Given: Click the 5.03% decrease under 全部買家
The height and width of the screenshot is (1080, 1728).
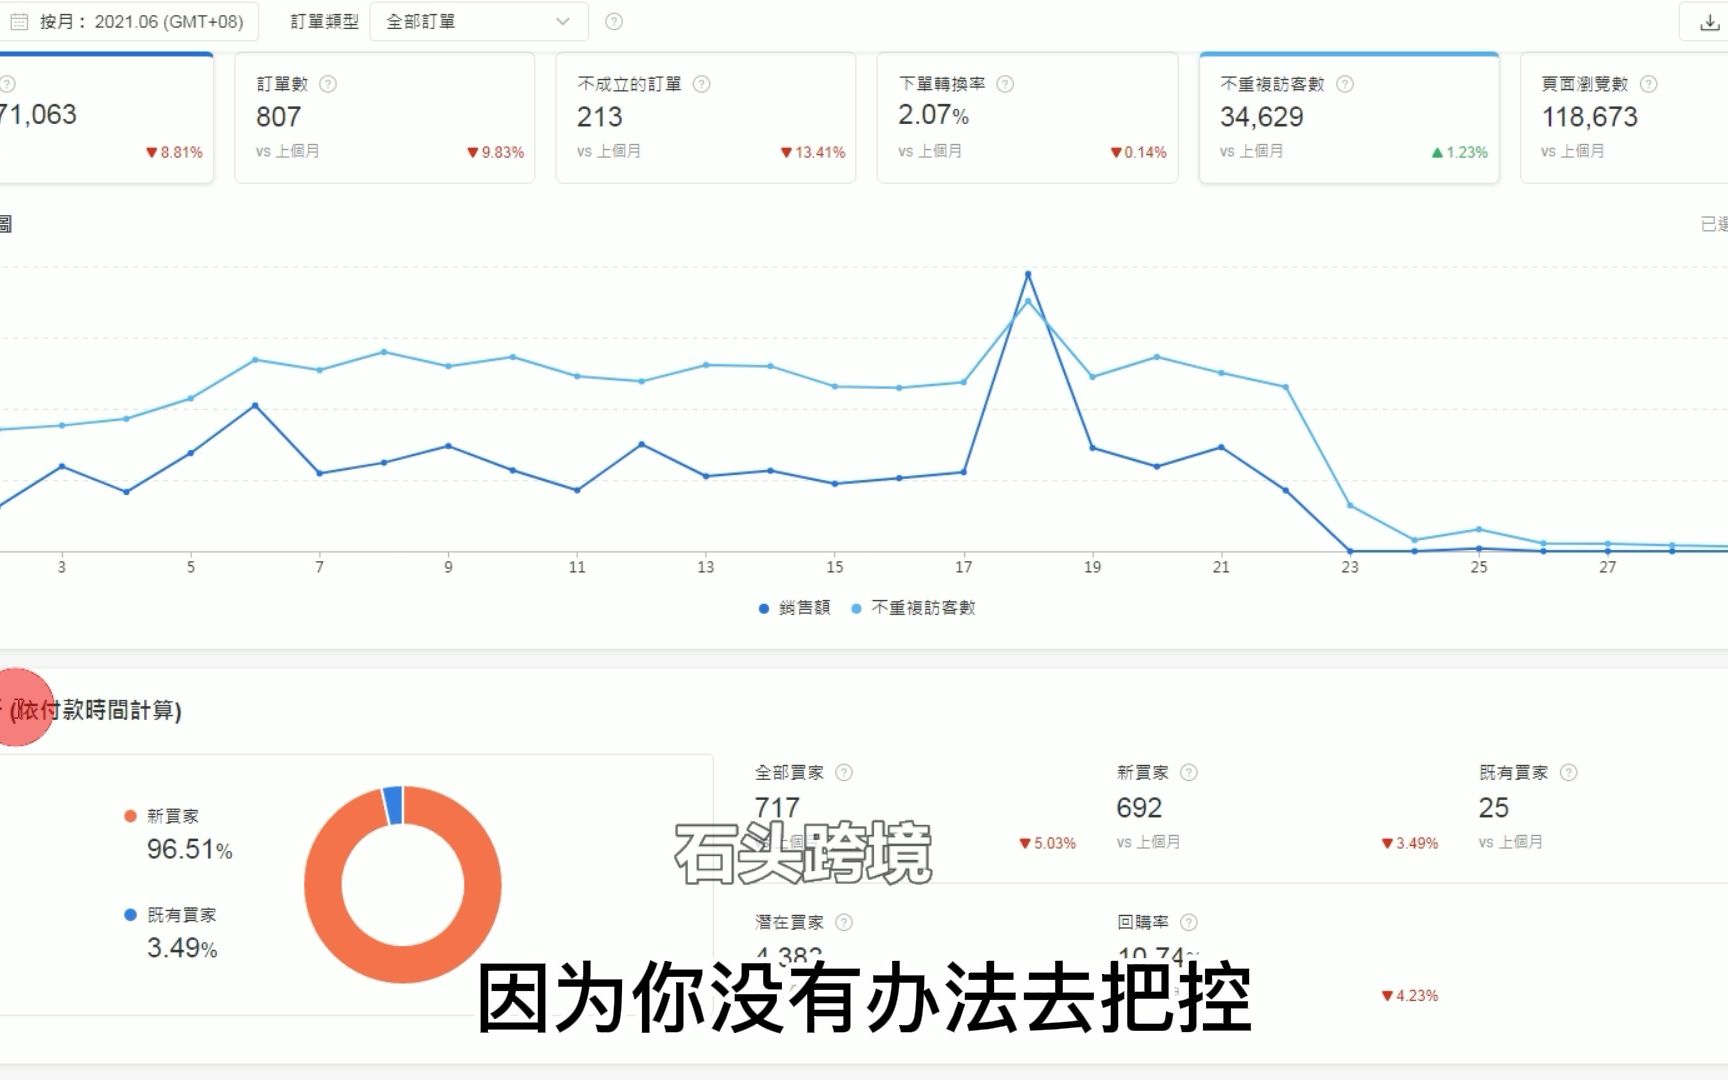Looking at the screenshot, I should (x=1047, y=843).
